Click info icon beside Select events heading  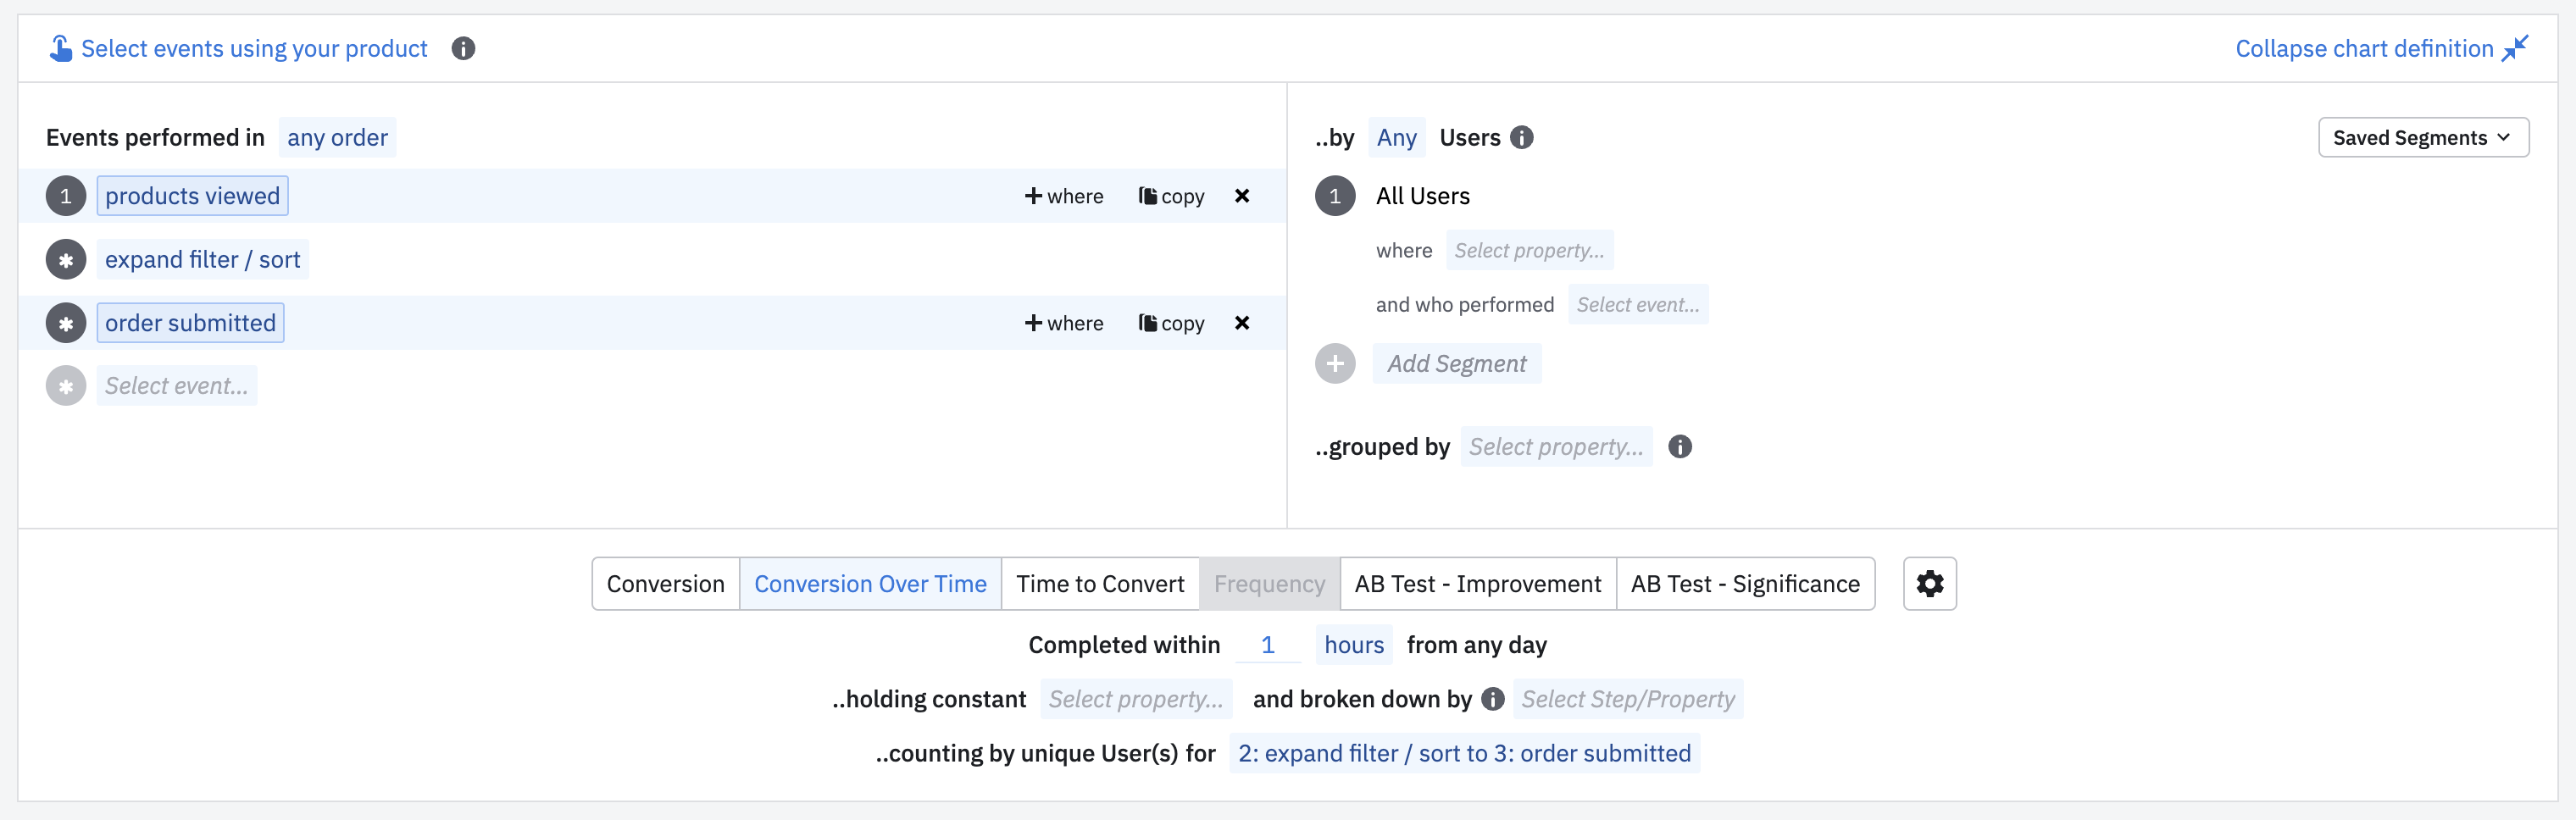point(463,48)
